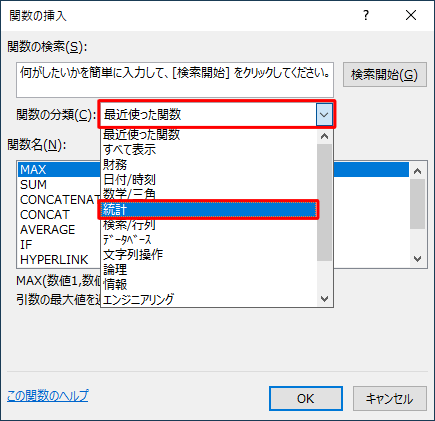Screen dimensions: 435x421
Task: Select 日付/時刻 category
Action: [209, 180]
